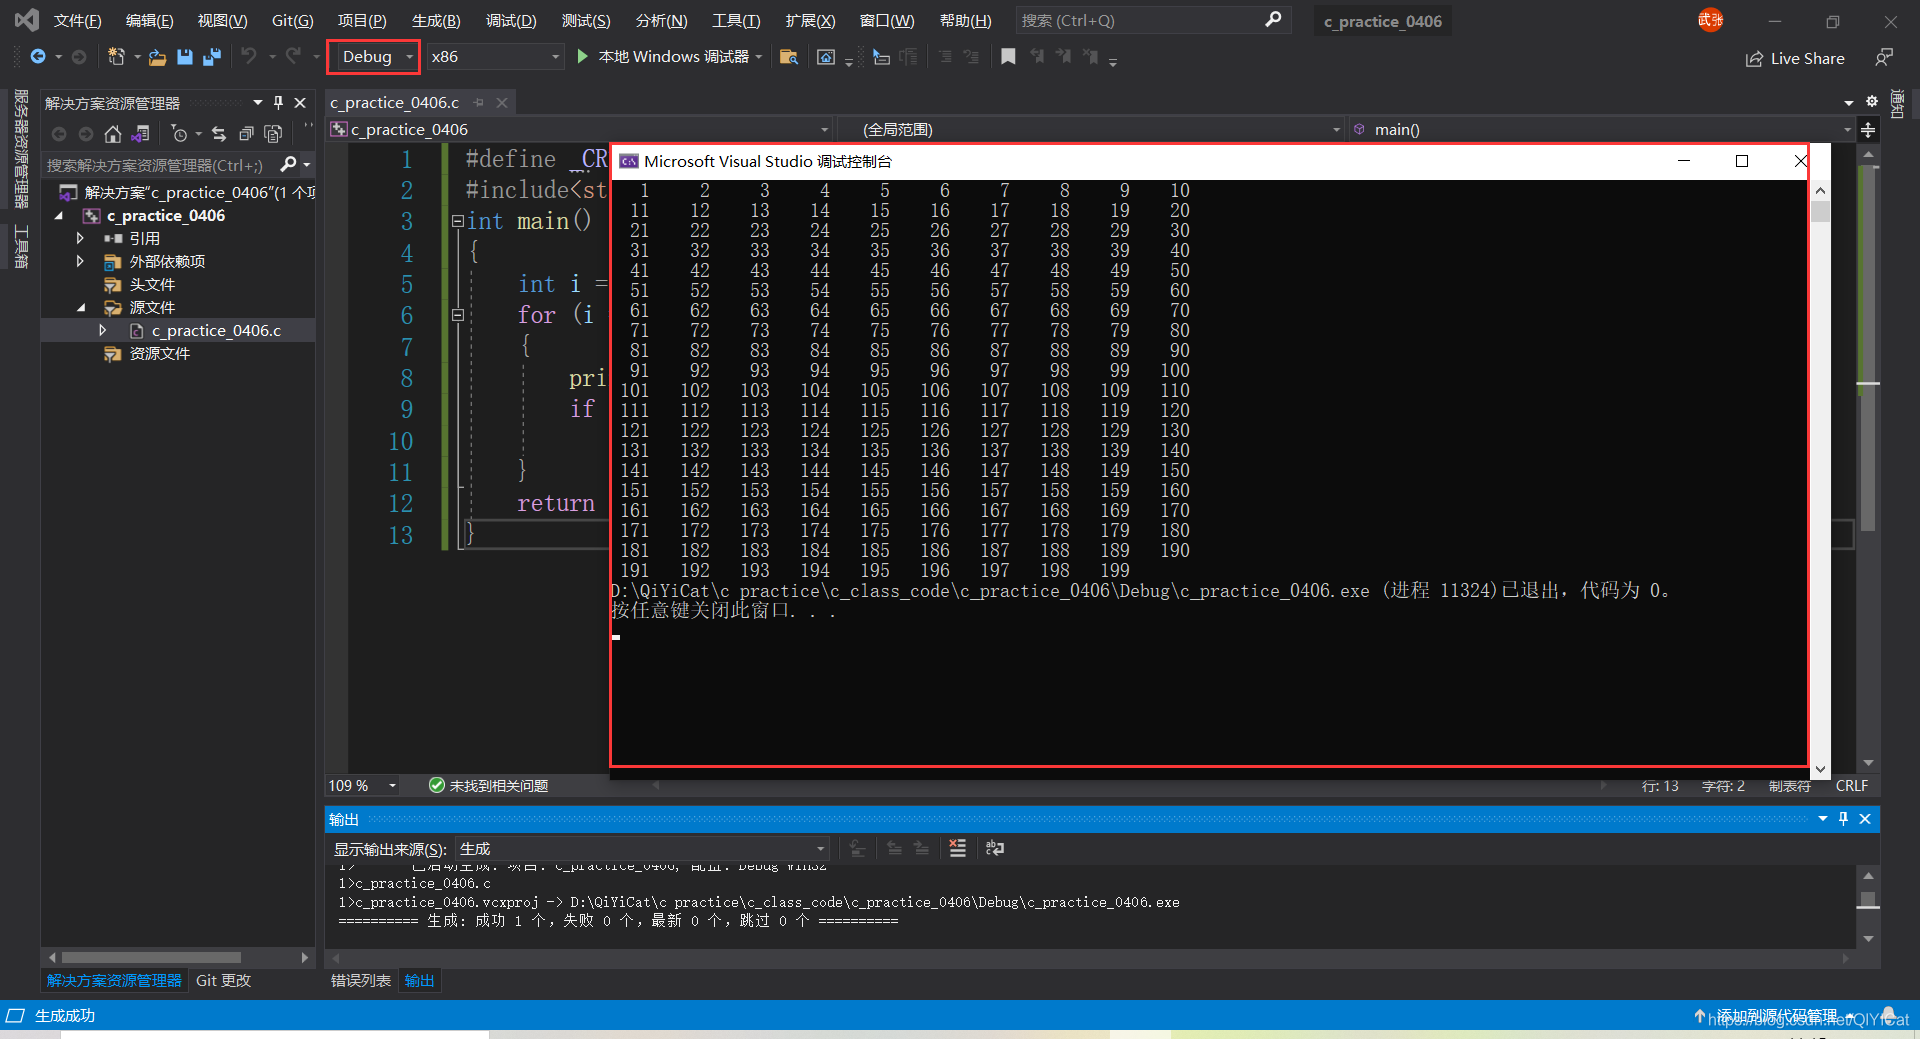Image resolution: width=1920 pixels, height=1039 pixels.
Task: Open the feedback icon next to Live Share
Action: 1884,58
